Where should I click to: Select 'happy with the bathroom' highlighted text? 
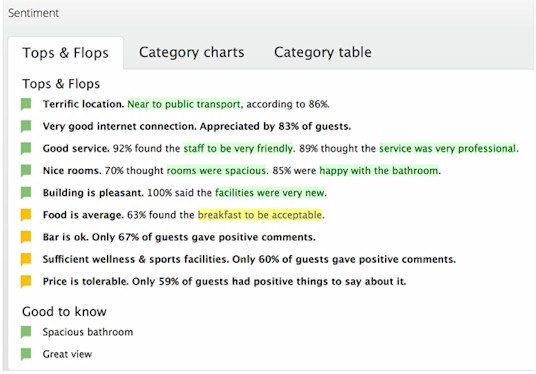(379, 170)
